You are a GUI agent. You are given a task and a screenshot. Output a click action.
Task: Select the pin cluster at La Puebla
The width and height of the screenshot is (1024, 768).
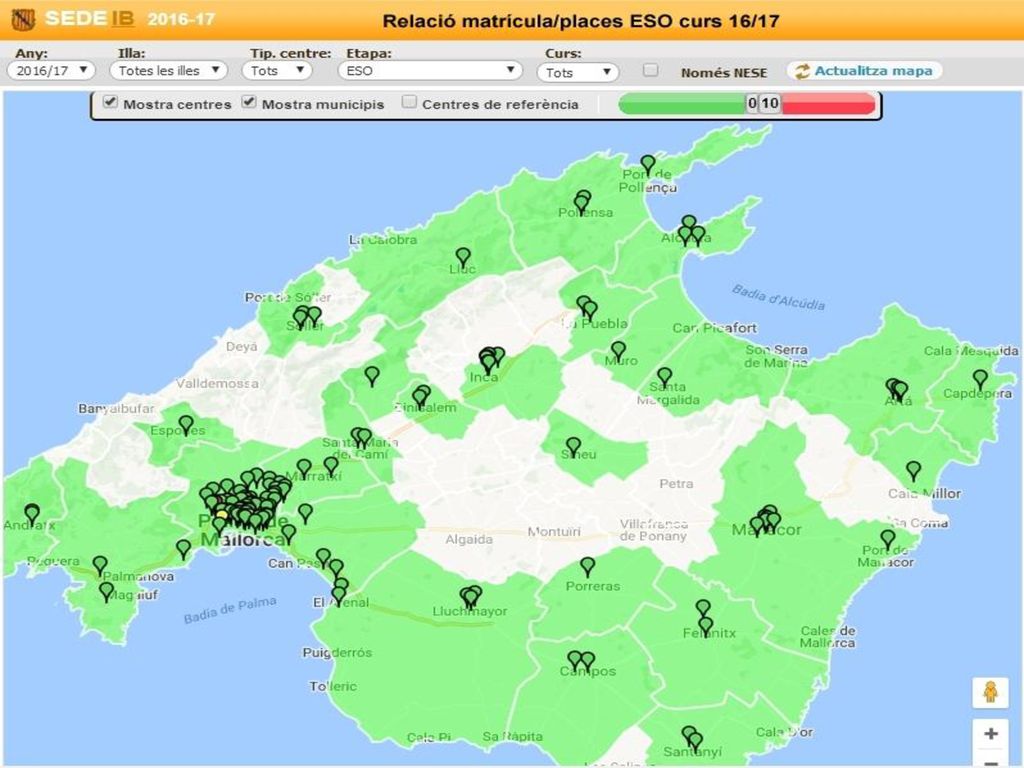[x=587, y=308]
